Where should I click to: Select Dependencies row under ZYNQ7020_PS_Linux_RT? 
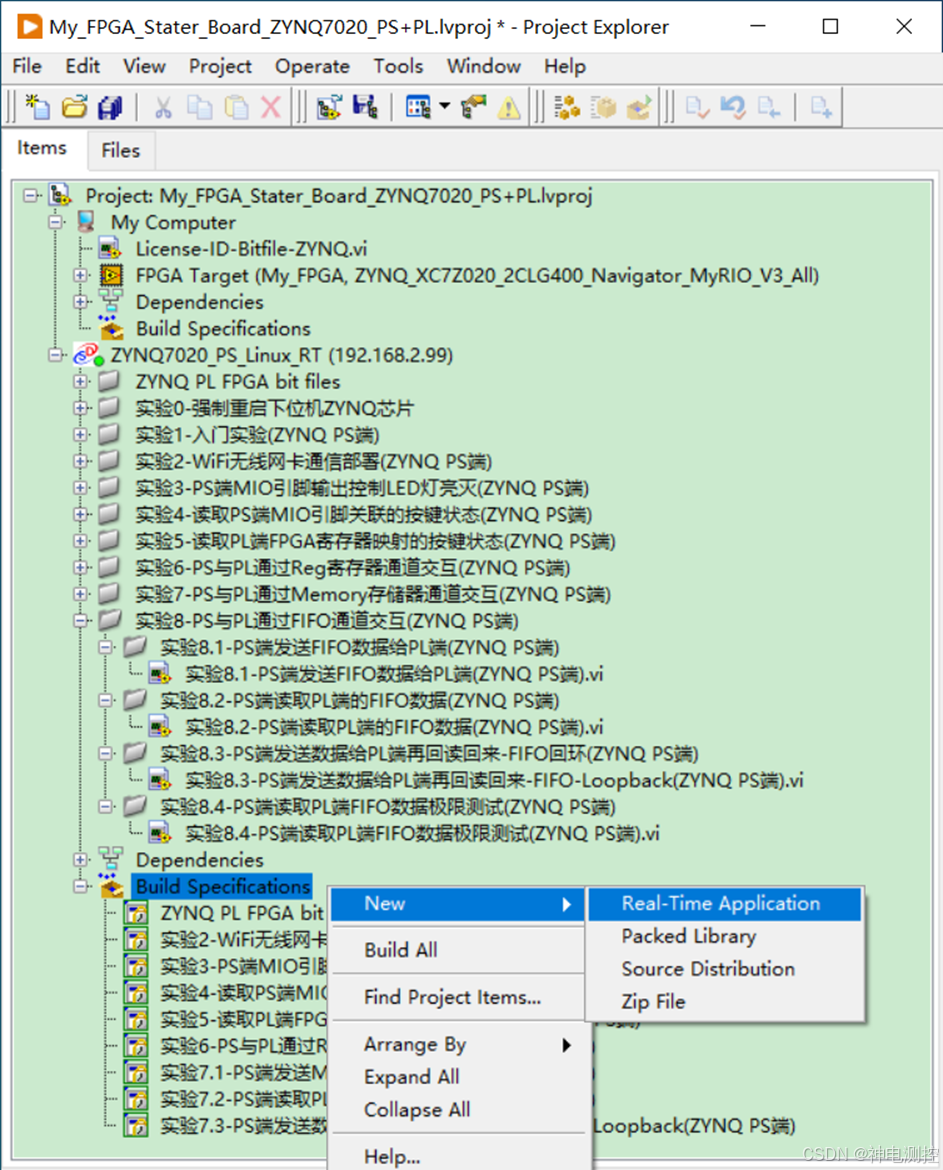pyautogui.click(x=199, y=860)
